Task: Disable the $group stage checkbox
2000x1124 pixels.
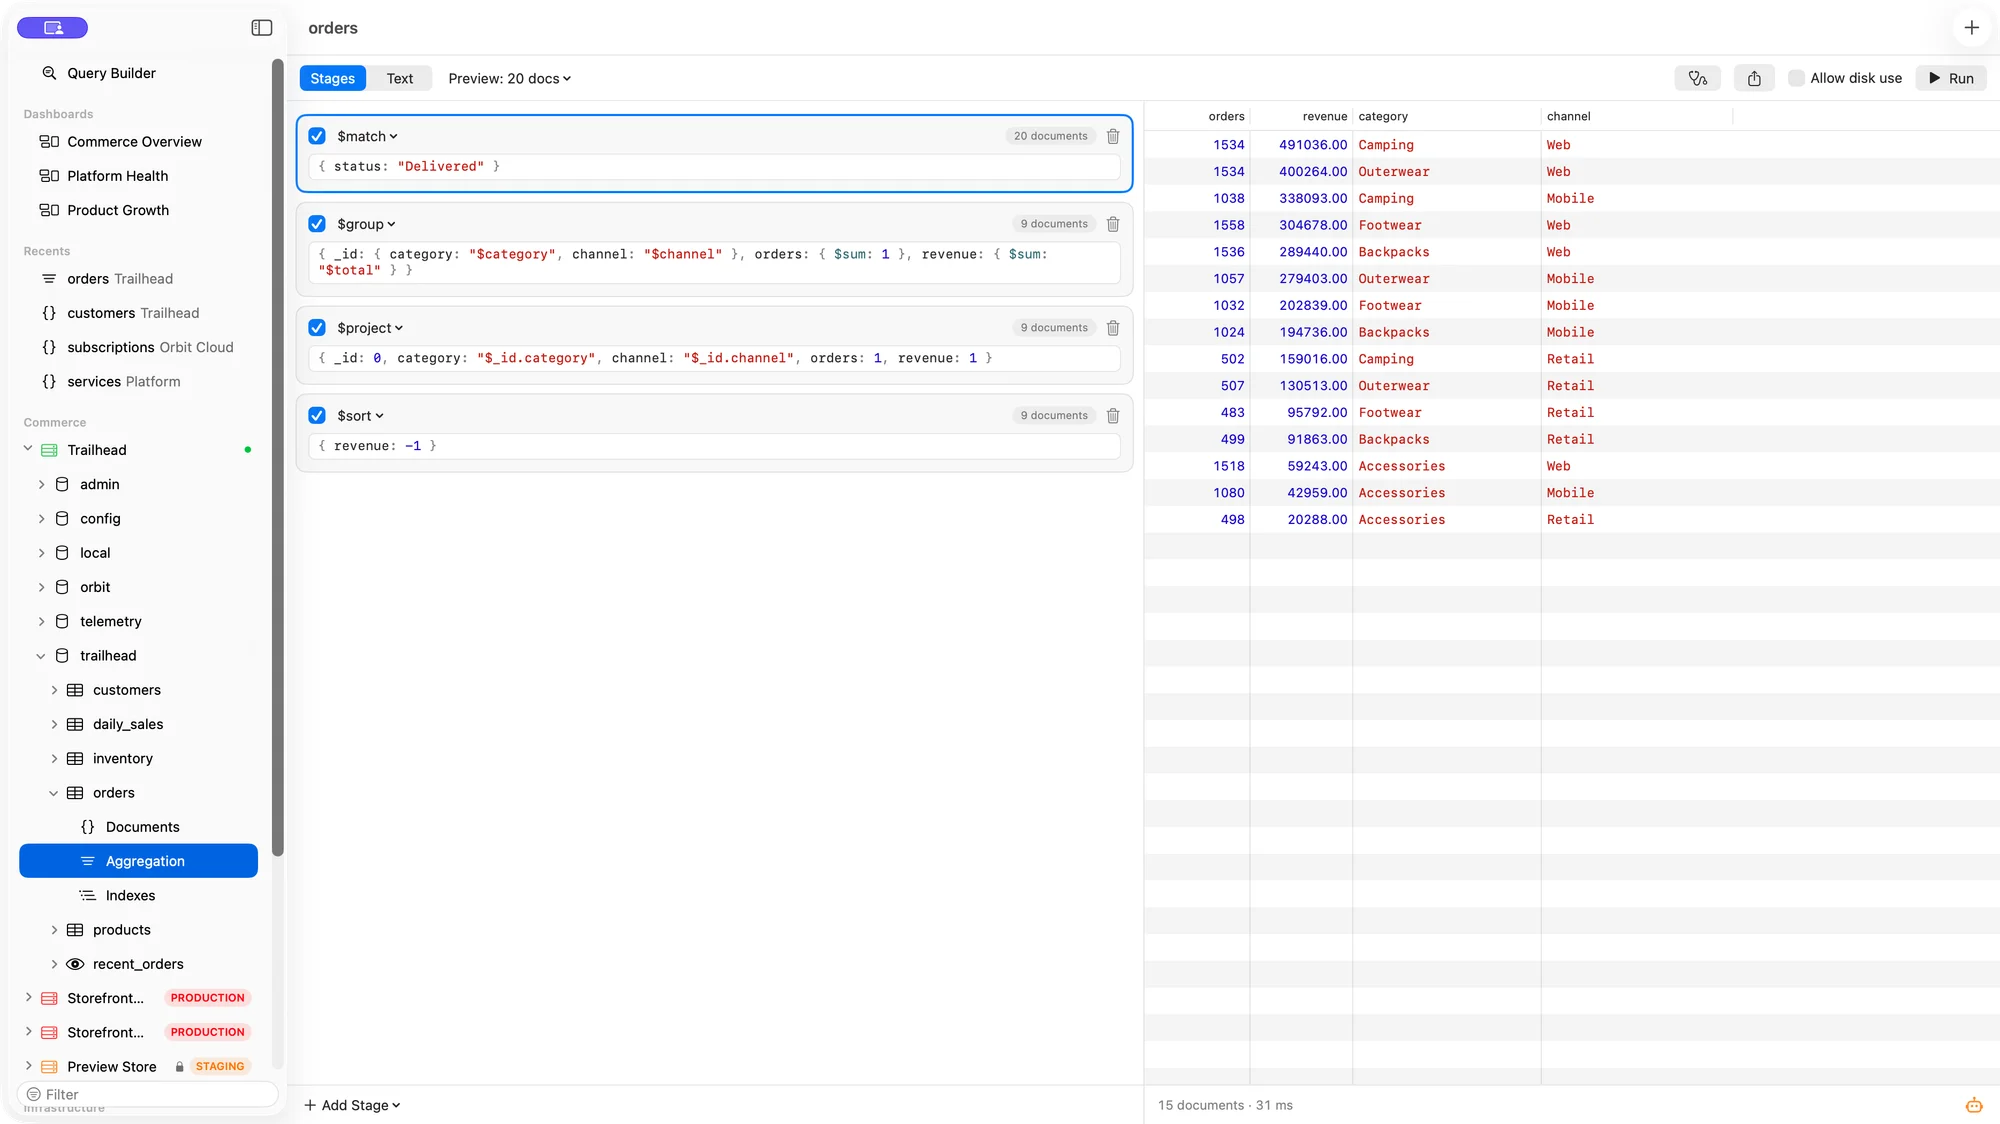Action: (x=317, y=224)
